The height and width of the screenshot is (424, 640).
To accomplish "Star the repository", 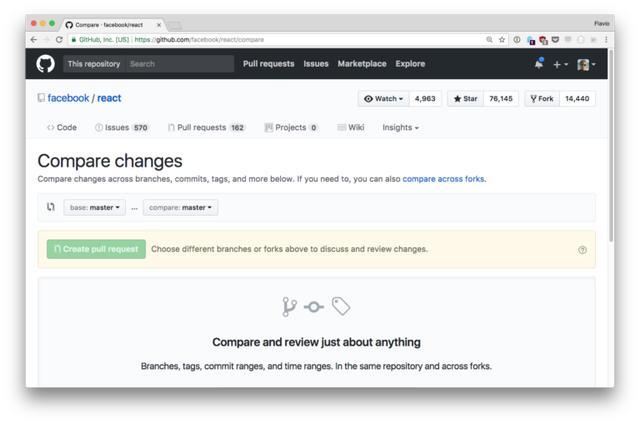I will tap(465, 99).
